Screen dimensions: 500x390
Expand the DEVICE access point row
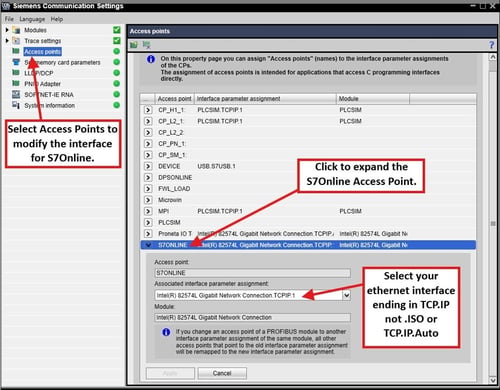pyautogui.click(x=148, y=166)
